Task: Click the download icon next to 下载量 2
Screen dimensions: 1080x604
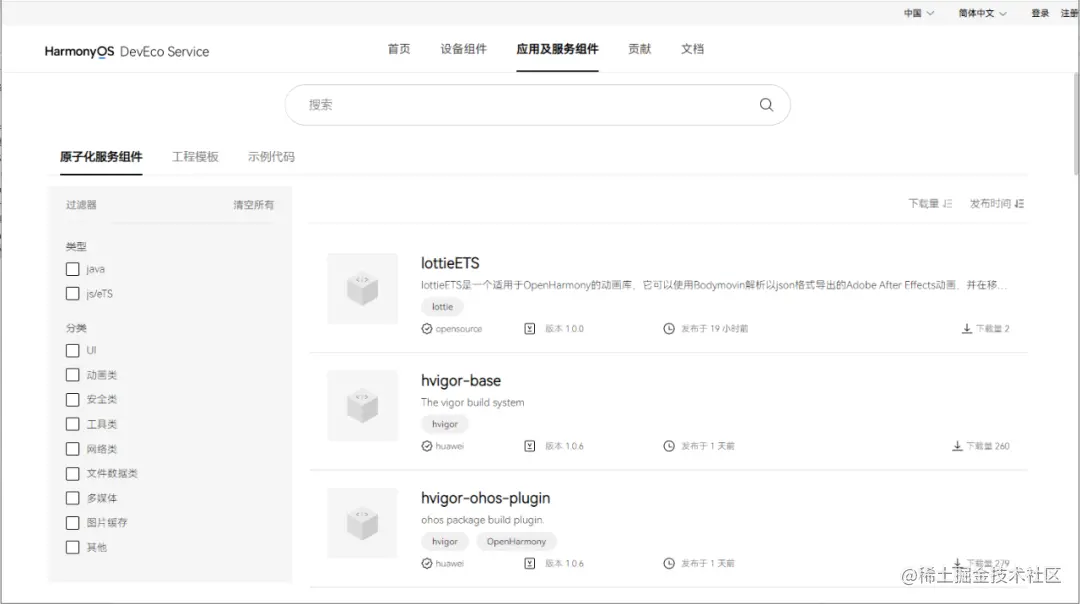Action: point(966,329)
